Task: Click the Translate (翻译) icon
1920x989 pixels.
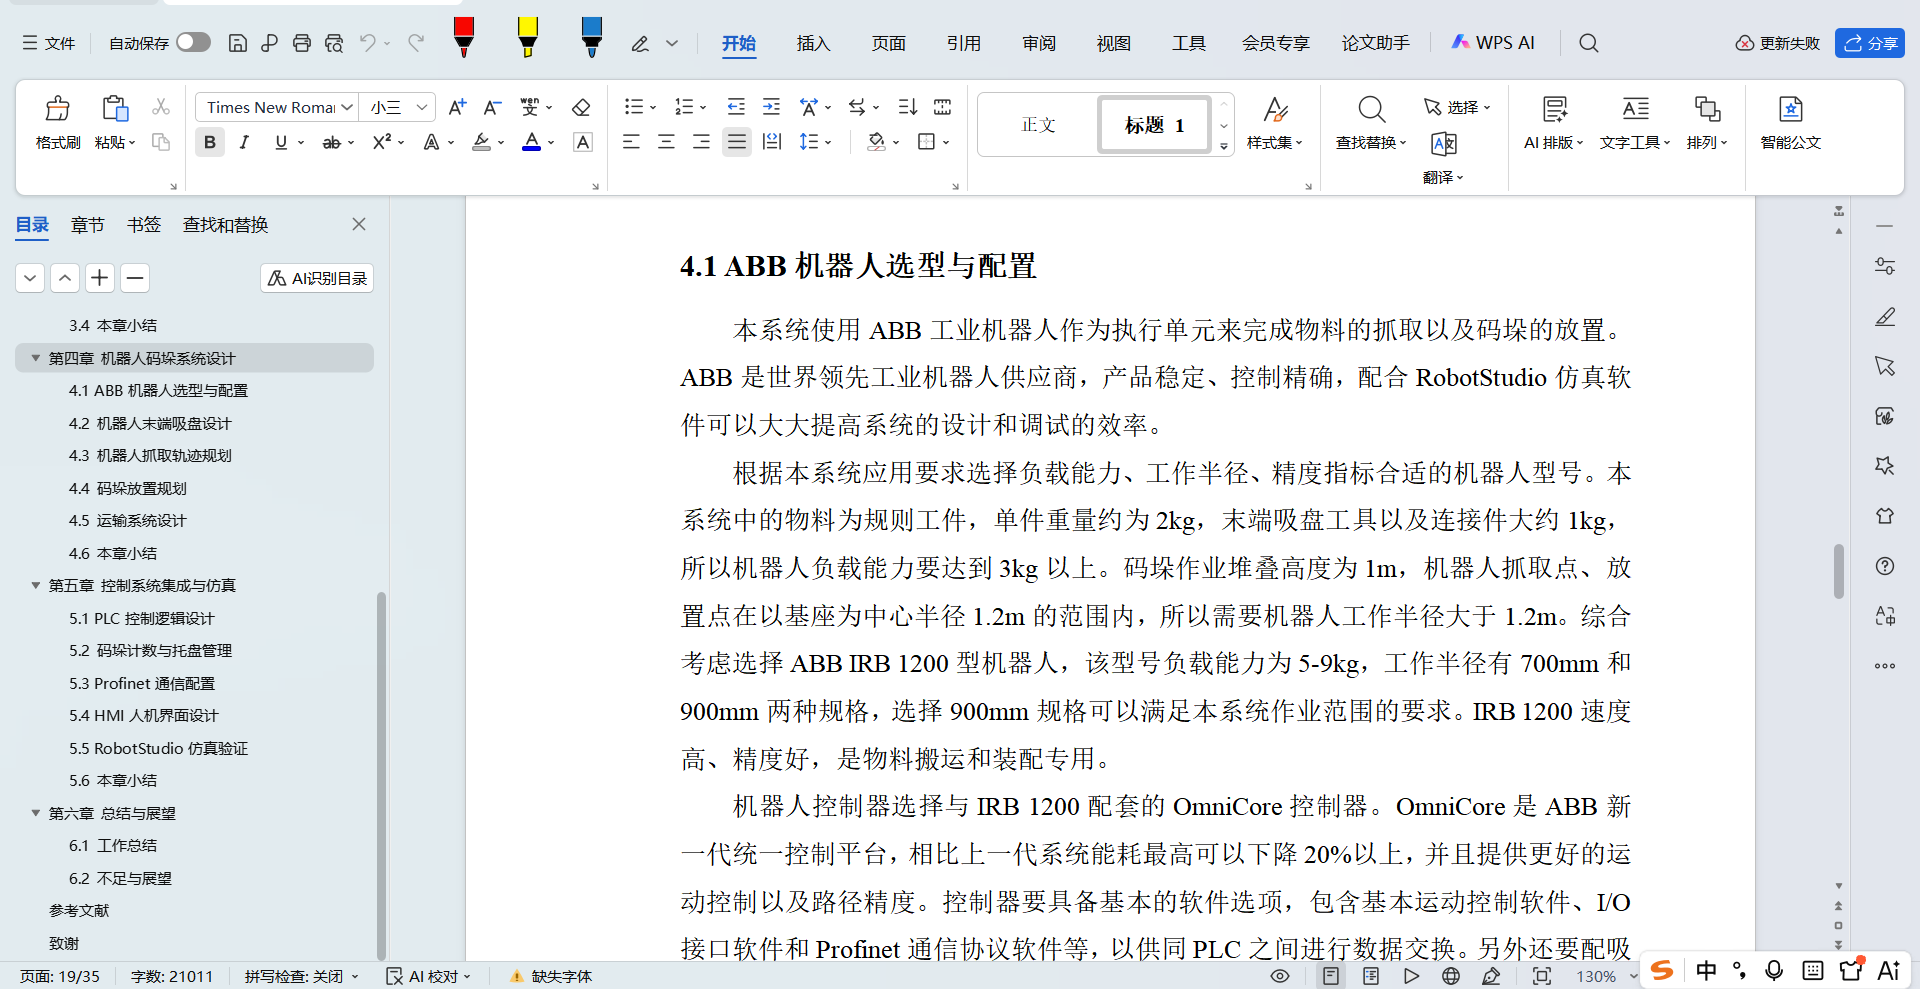Action: coord(1443,144)
